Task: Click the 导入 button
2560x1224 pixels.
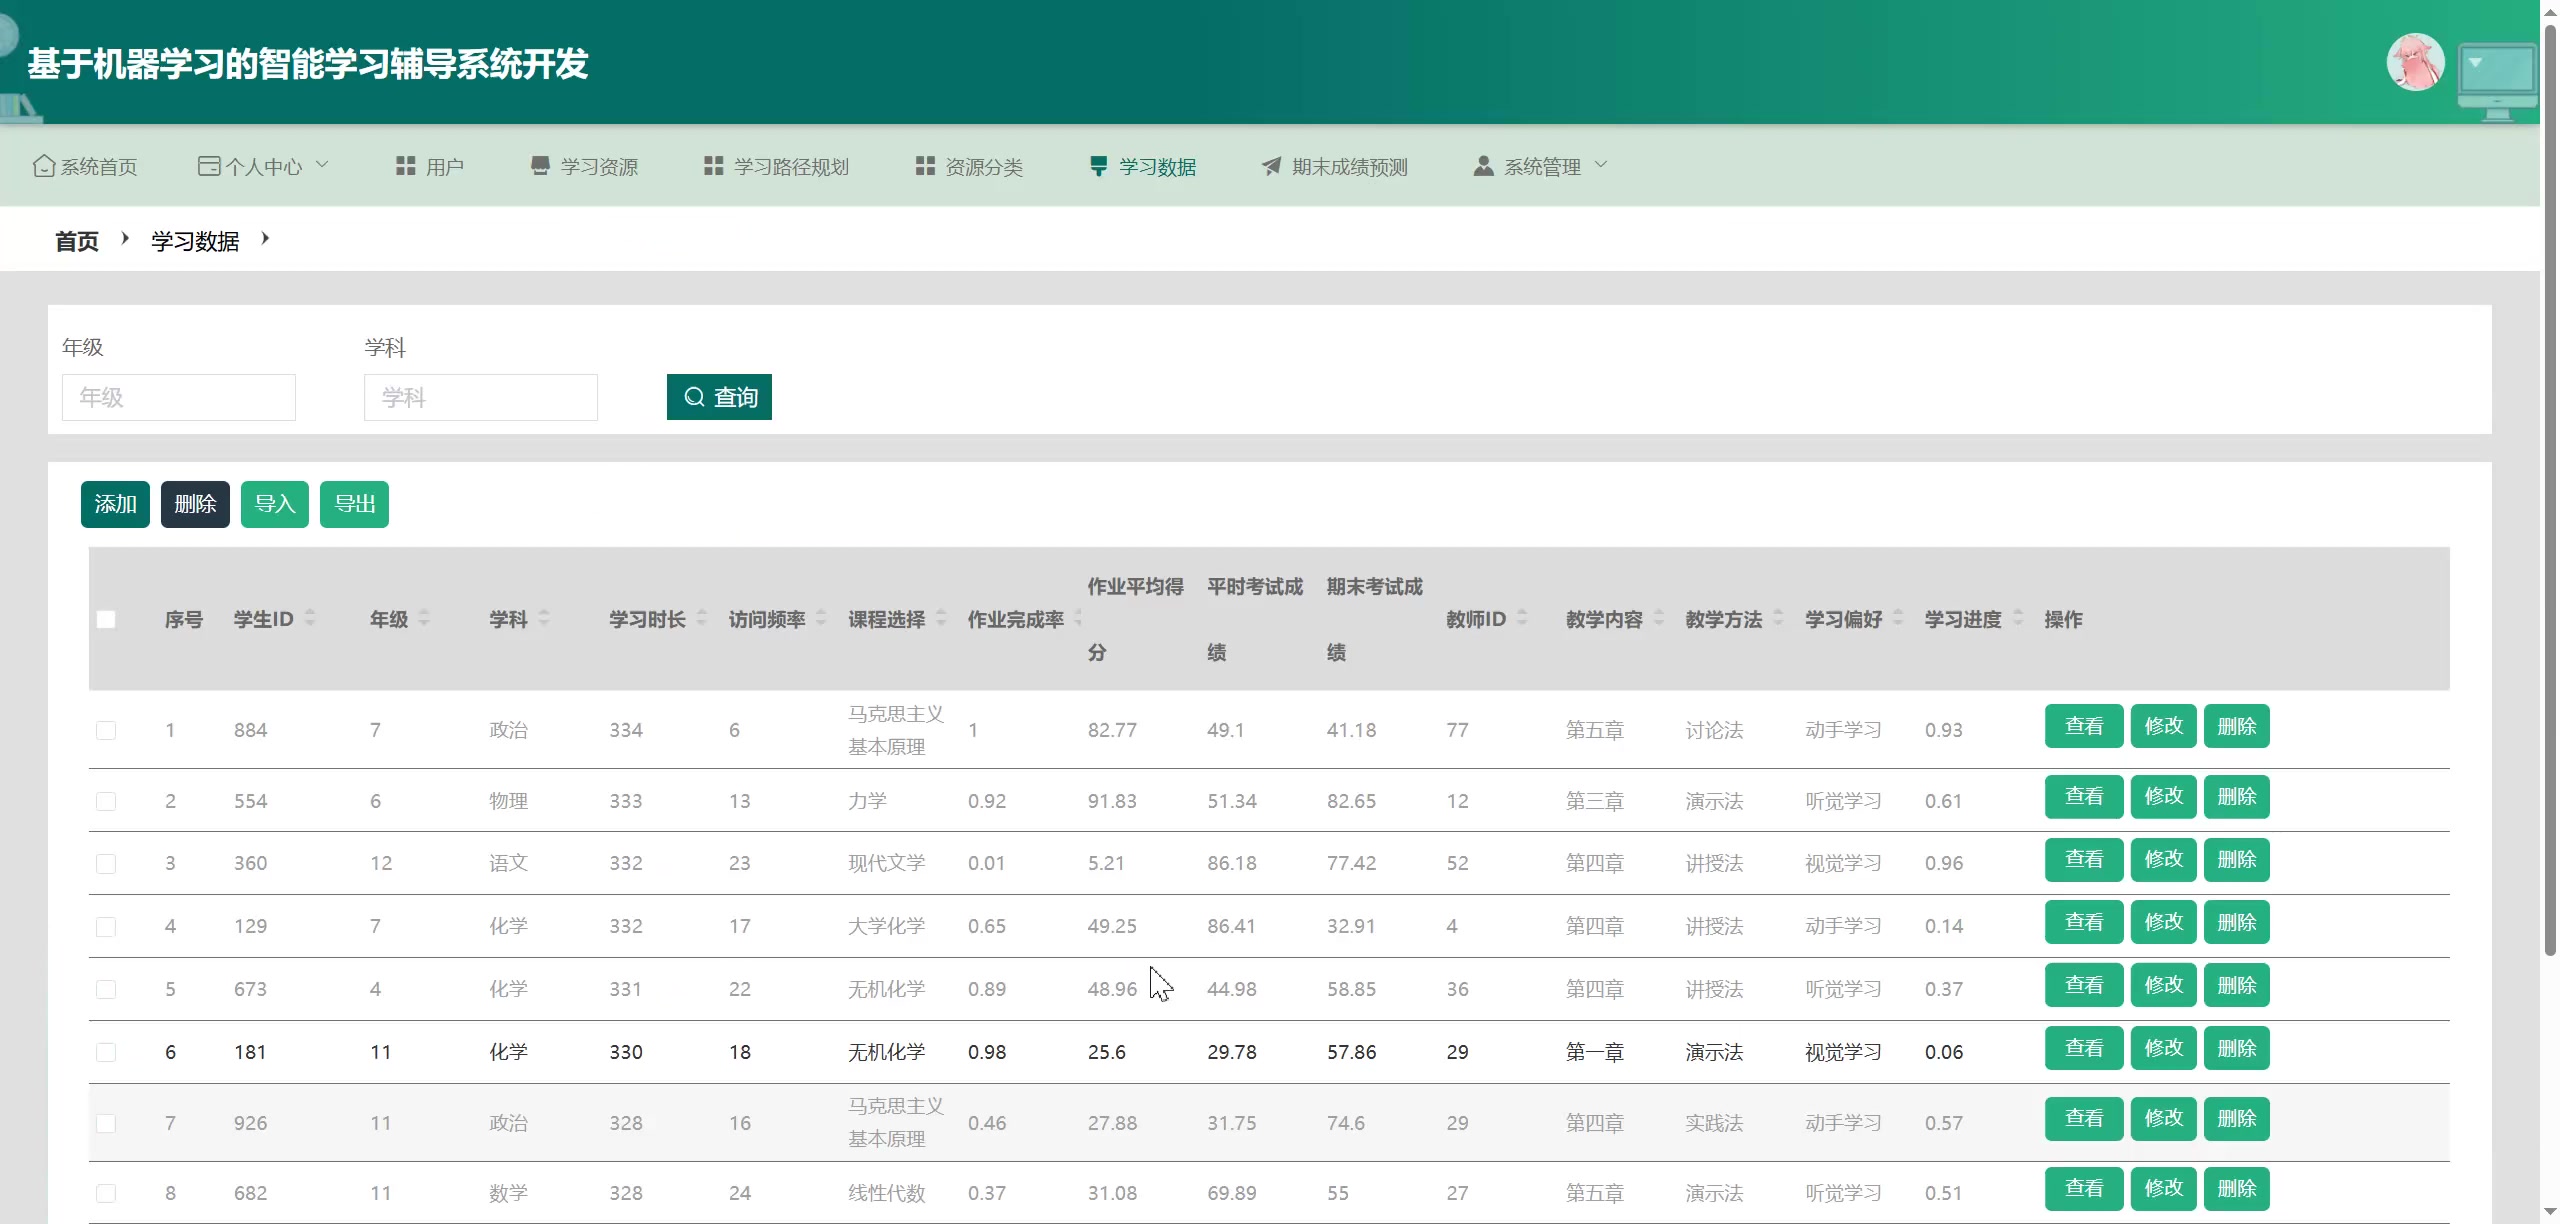Action: [x=275, y=504]
